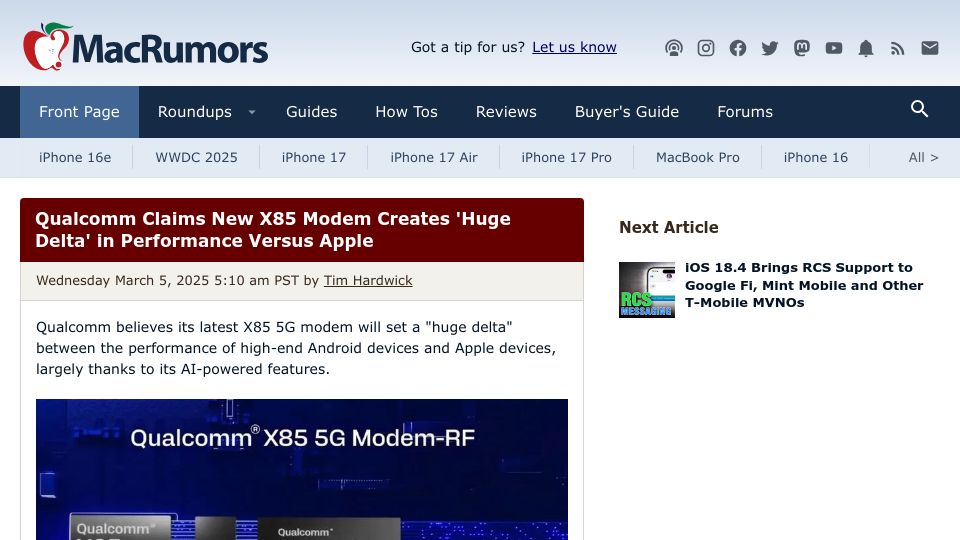The image size is (960, 540).
Task: Click the notifications bell icon
Action: 866,48
